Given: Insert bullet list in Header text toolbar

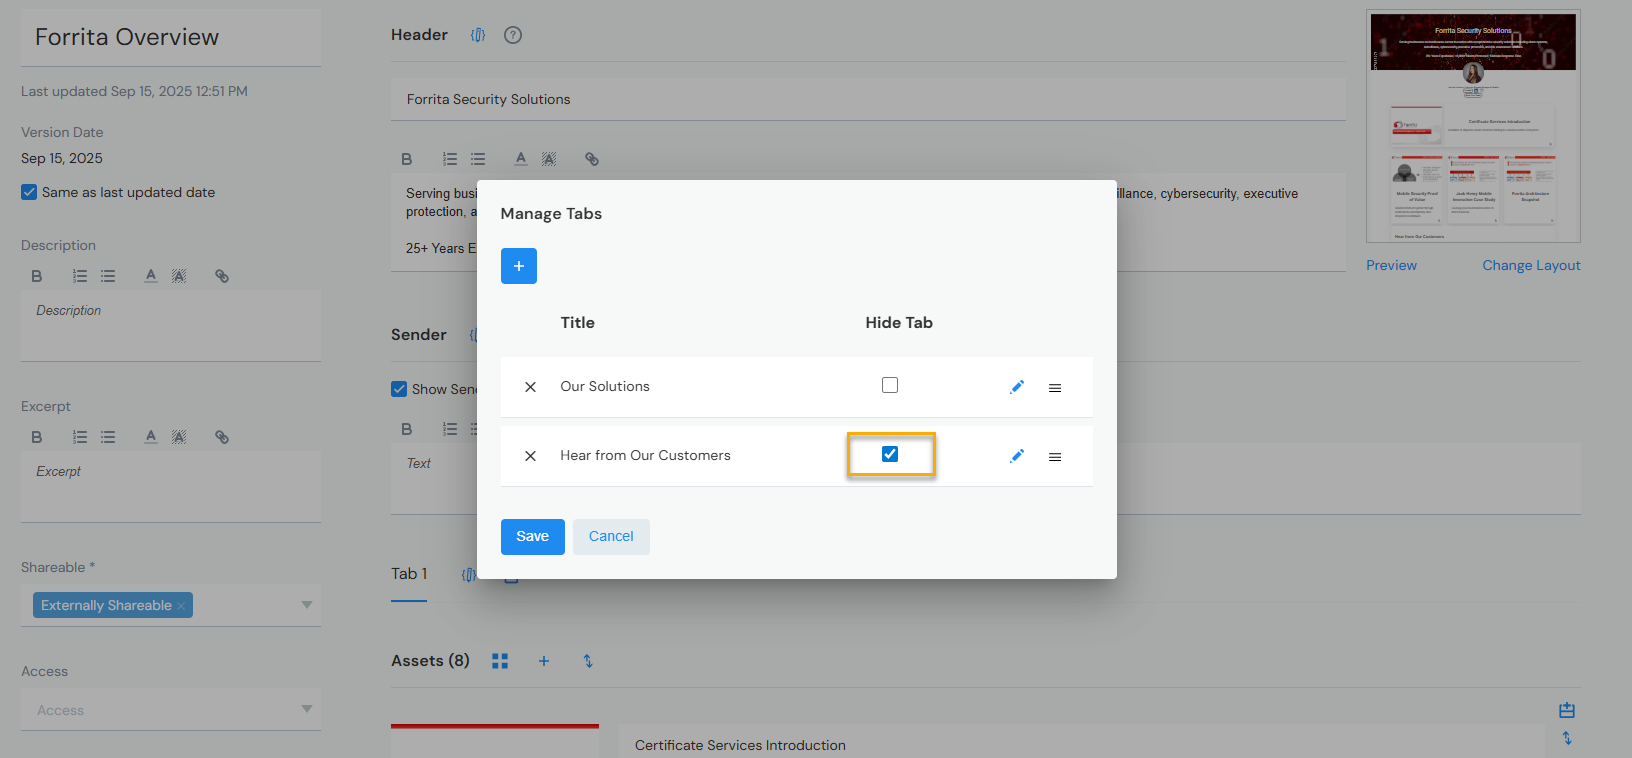Looking at the screenshot, I should pyautogui.click(x=478, y=159).
